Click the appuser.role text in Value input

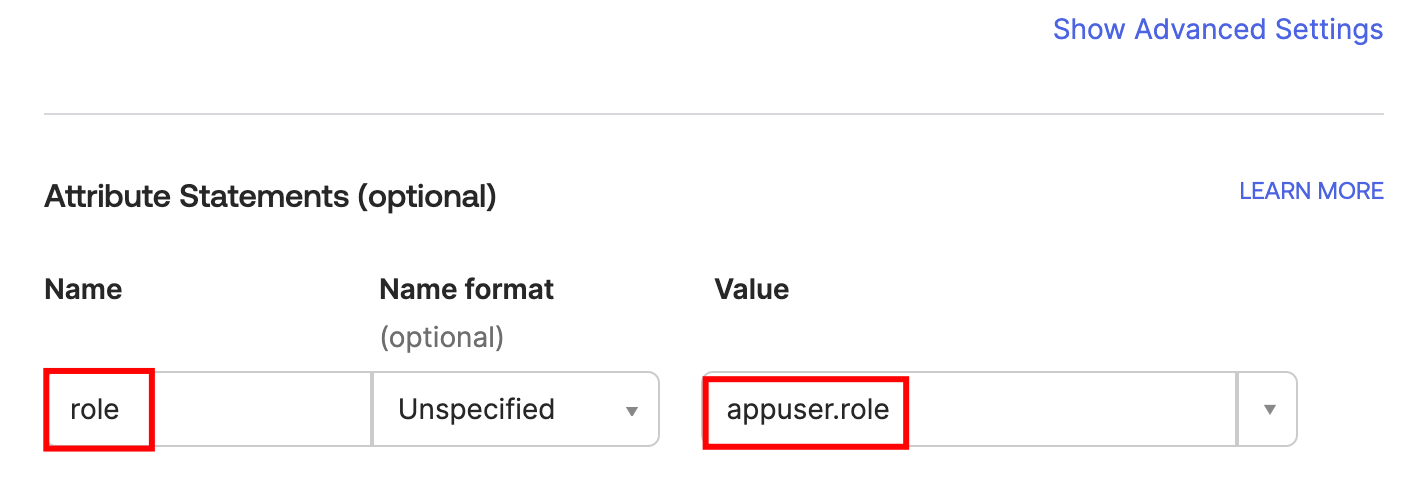808,409
